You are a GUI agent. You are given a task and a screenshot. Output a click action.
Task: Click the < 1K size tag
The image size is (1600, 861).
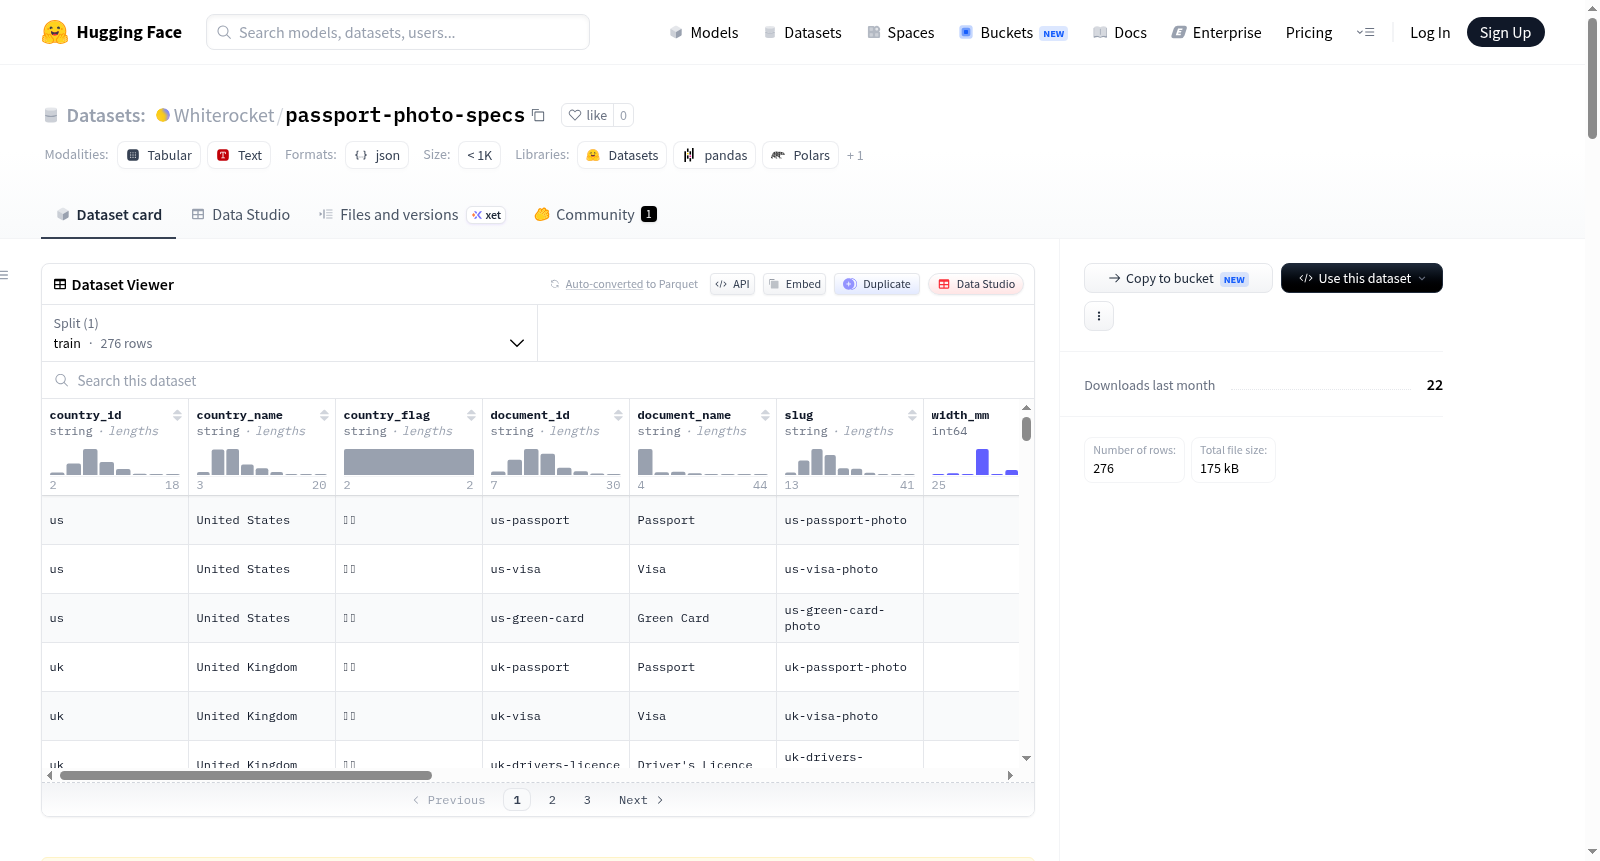(480, 155)
